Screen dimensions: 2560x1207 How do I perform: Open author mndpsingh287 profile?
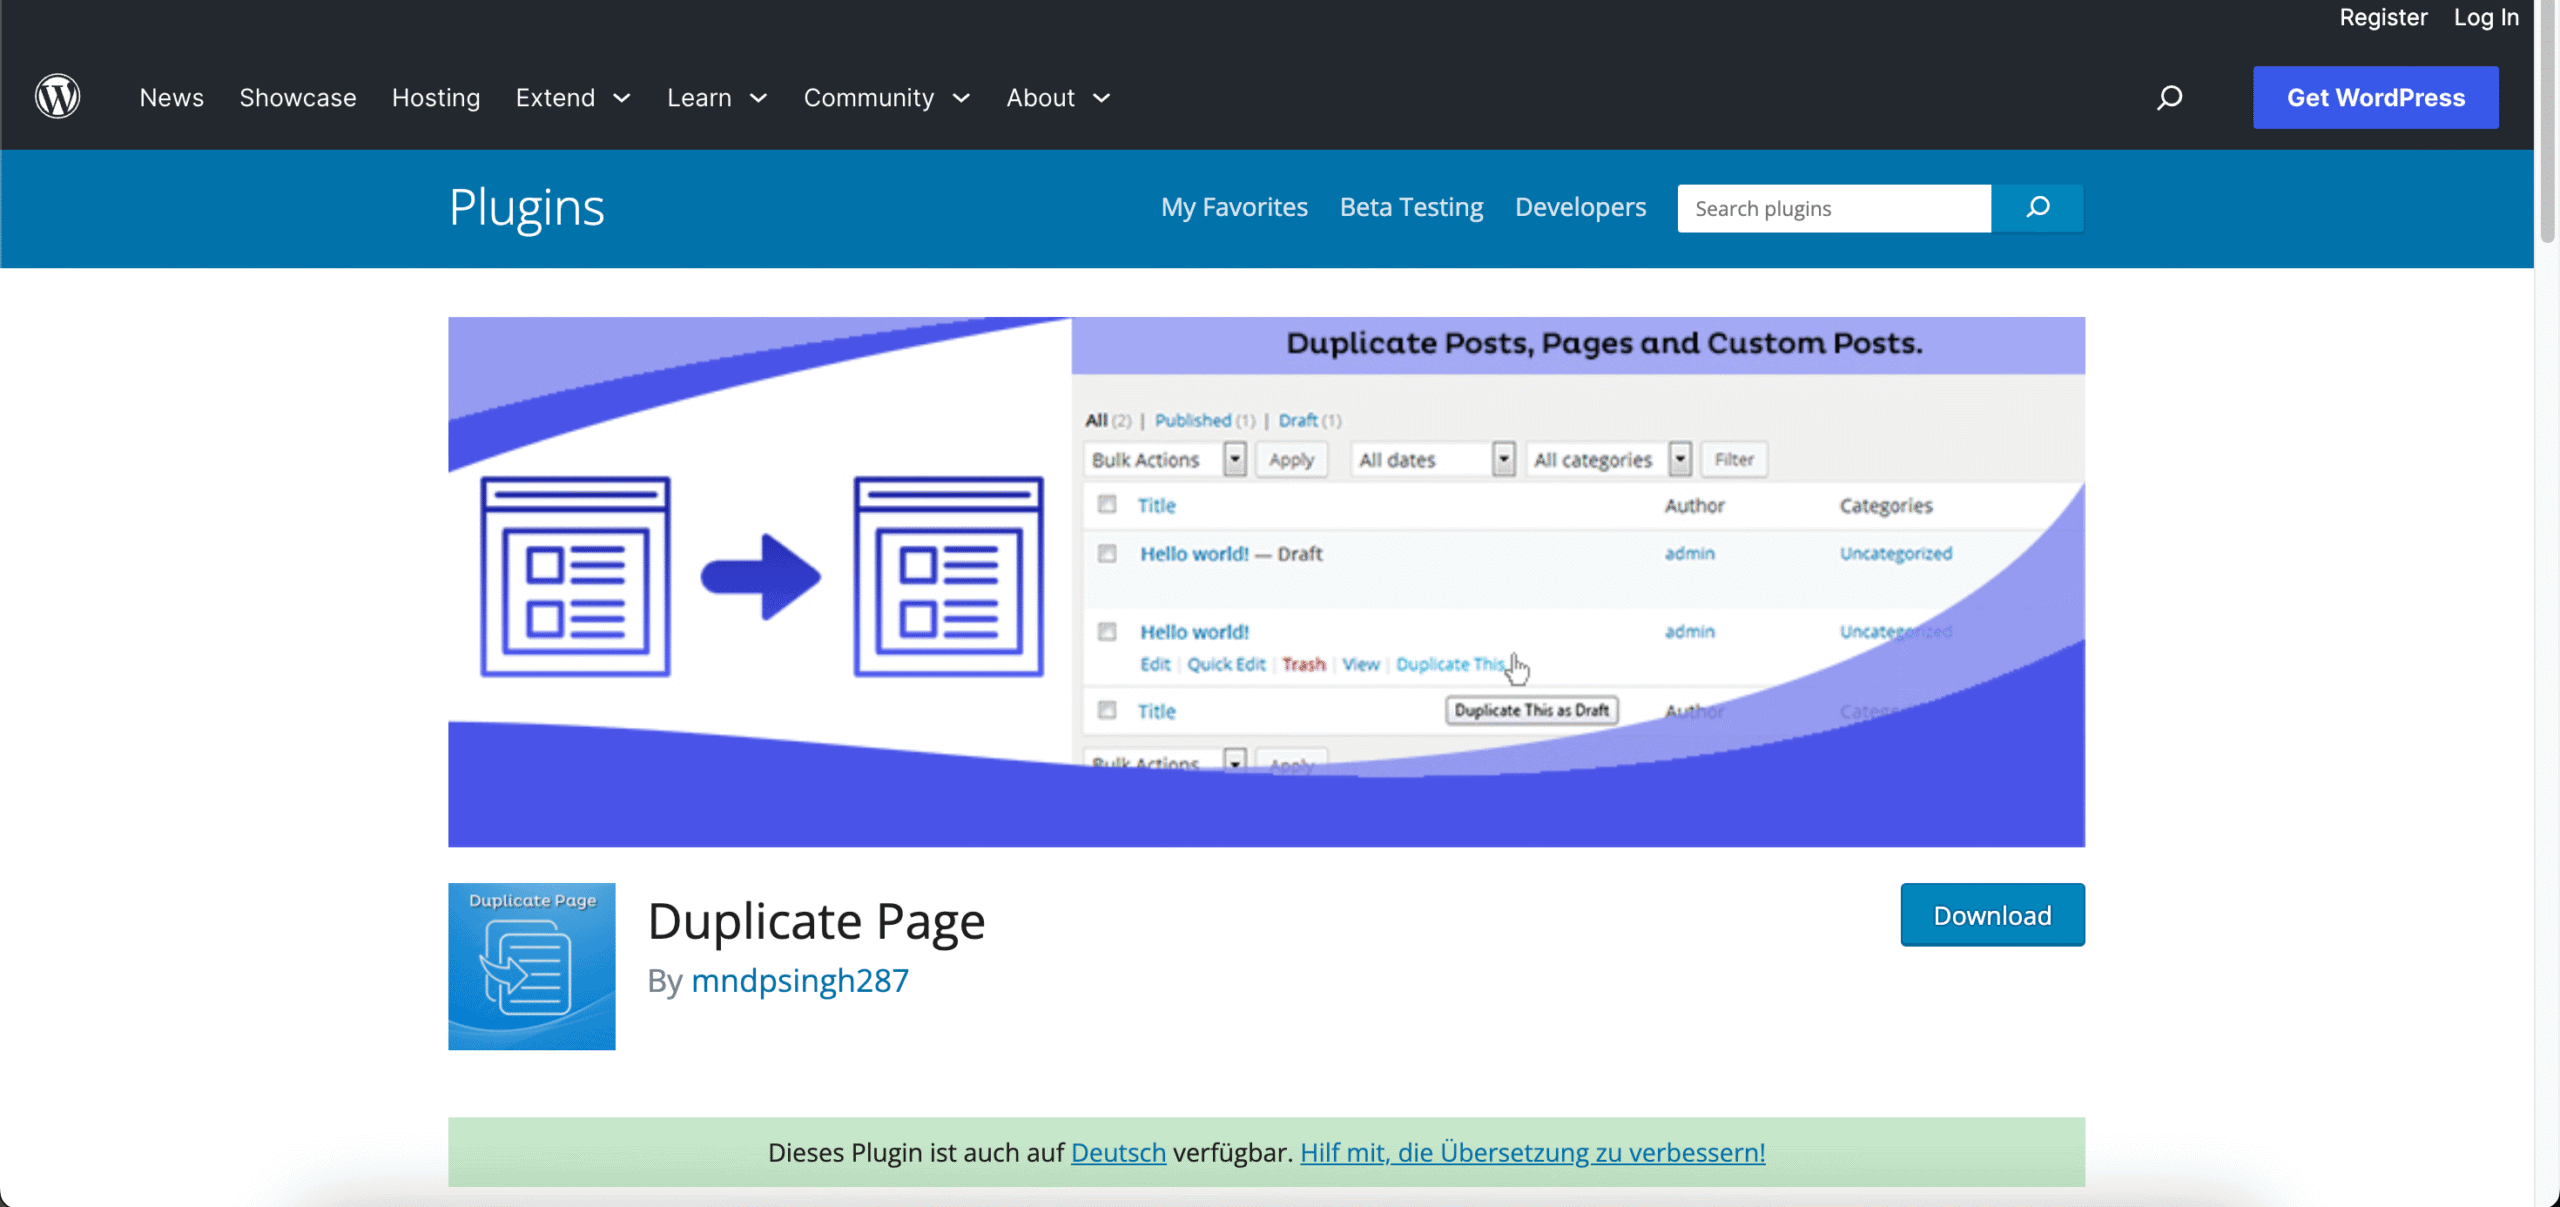(800, 980)
